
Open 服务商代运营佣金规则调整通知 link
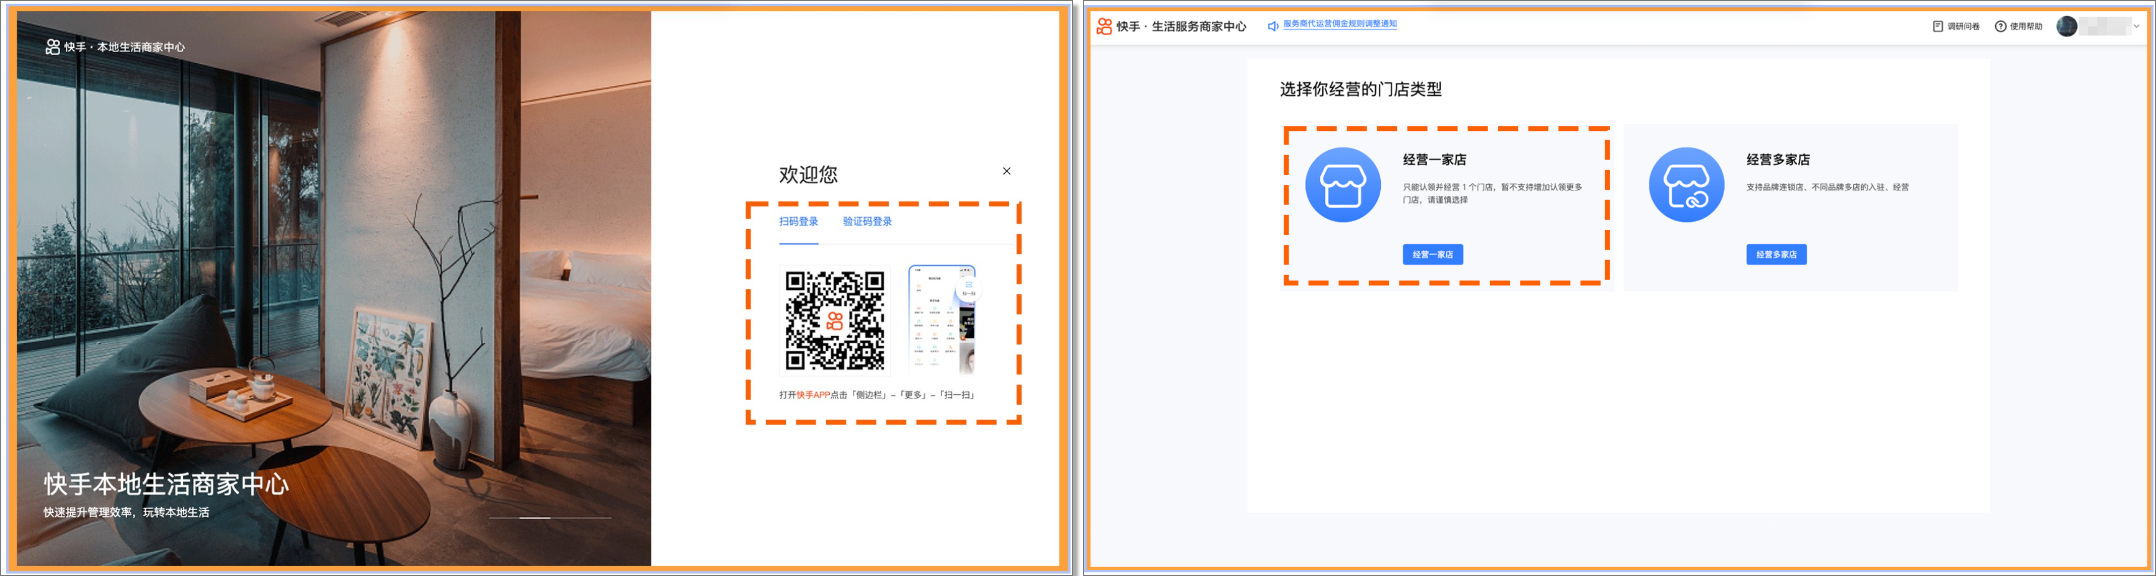(x=1340, y=24)
